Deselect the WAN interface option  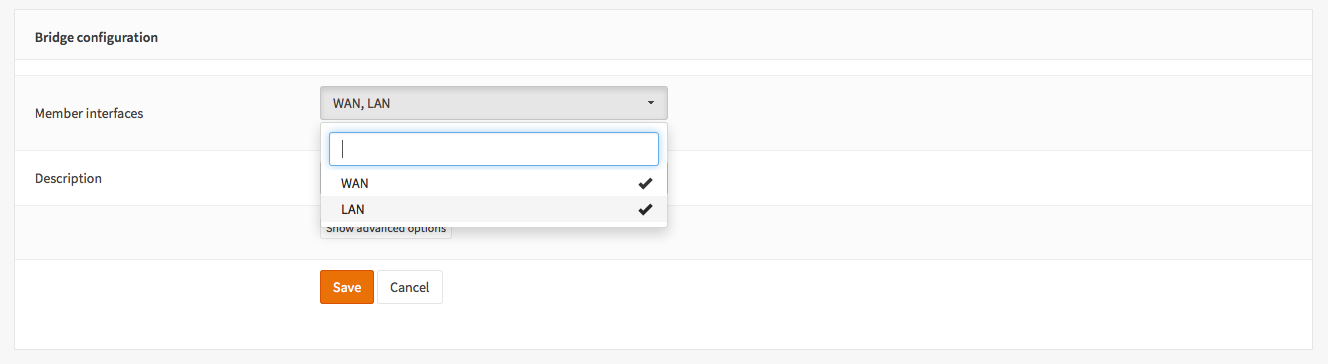coord(494,183)
